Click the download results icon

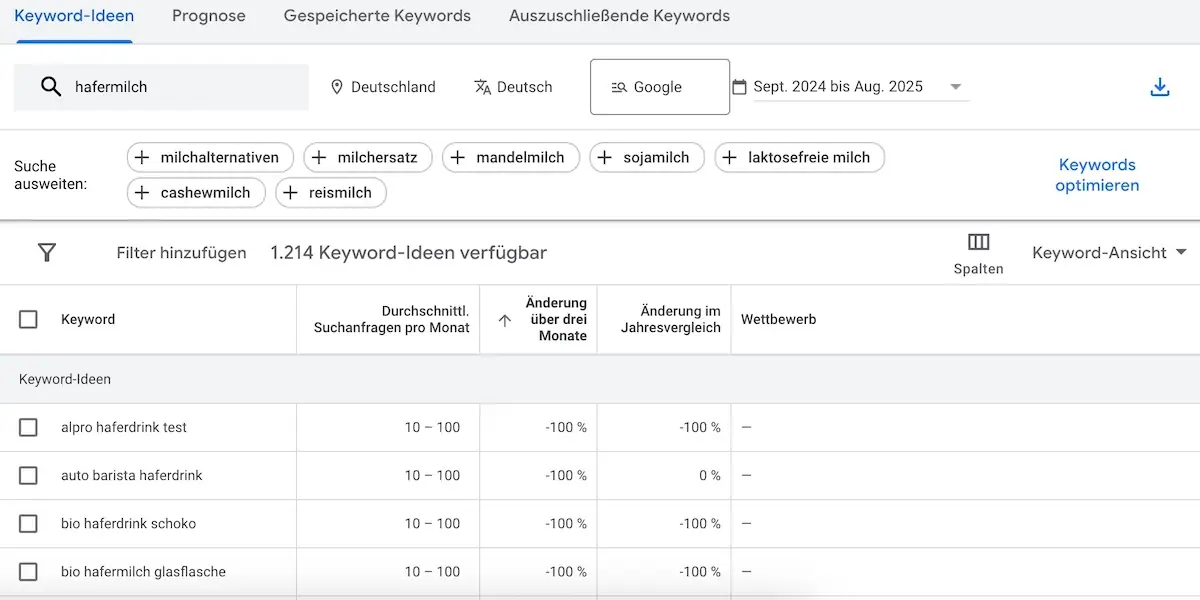coord(1160,87)
